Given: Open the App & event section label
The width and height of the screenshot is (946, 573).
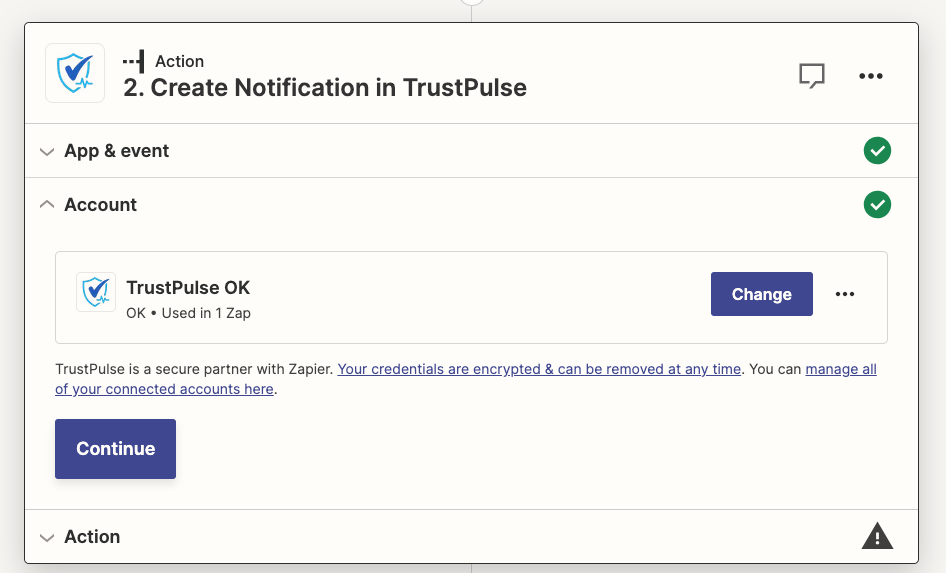Looking at the screenshot, I should tap(116, 151).
